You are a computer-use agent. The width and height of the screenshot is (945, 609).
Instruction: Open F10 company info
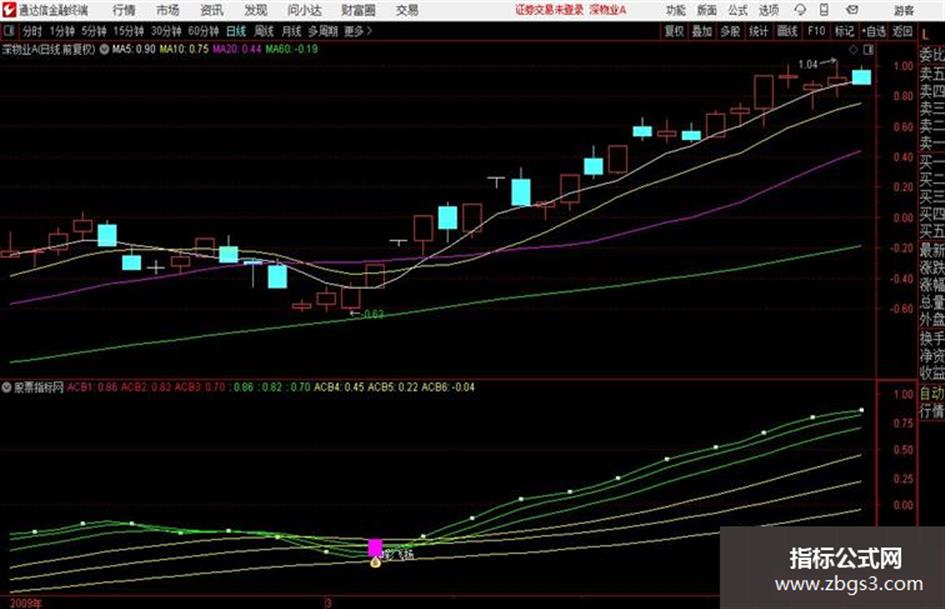(816, 31)
